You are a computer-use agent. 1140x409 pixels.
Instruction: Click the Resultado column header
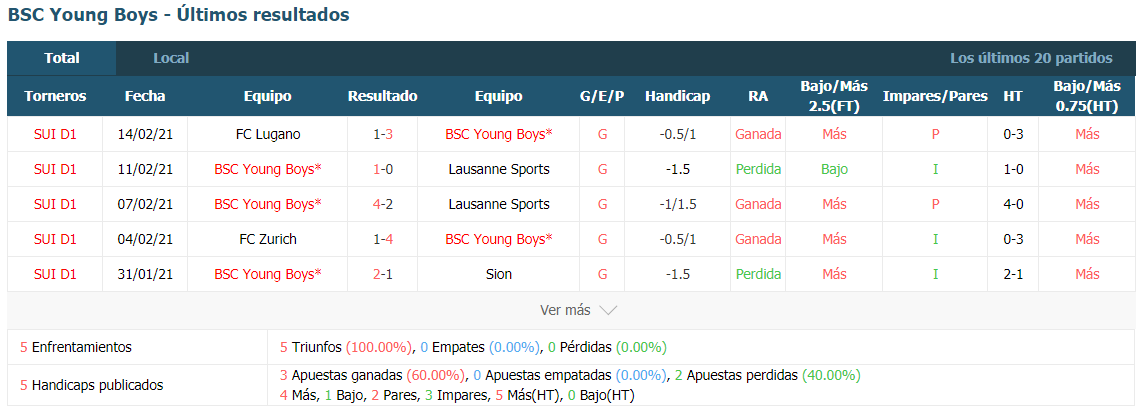[x=382, y=96]
